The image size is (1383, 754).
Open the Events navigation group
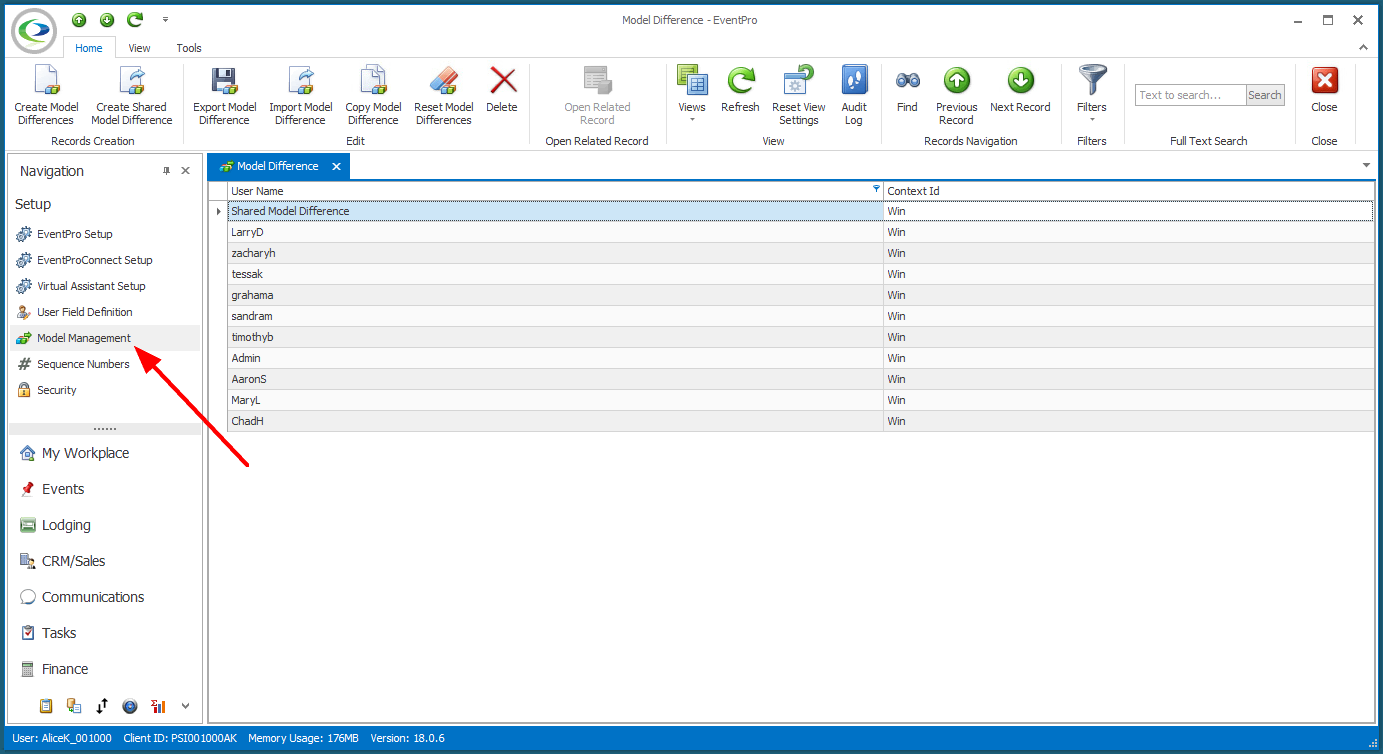105,489
